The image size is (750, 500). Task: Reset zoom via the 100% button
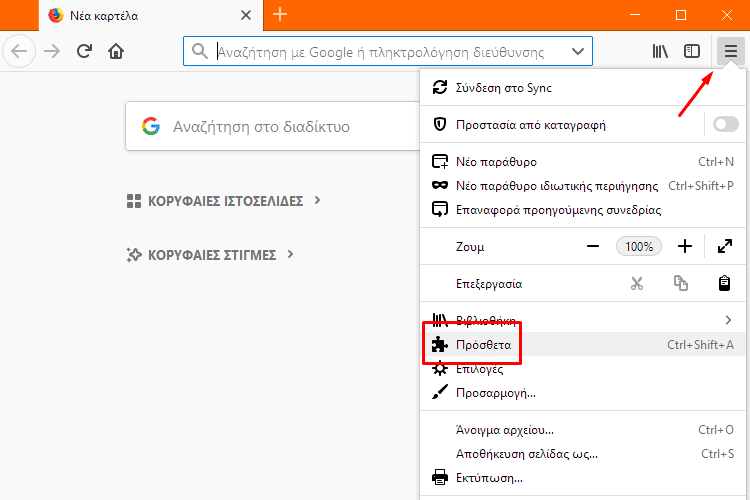pos(639,246)
